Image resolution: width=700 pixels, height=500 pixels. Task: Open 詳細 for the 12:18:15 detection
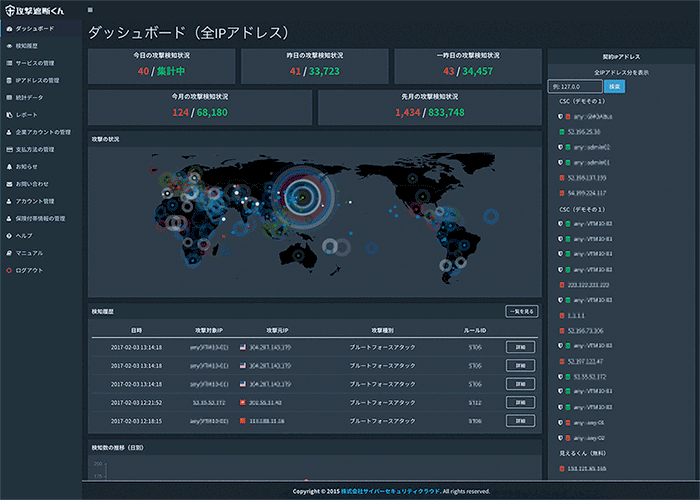(x=521, y=421)
